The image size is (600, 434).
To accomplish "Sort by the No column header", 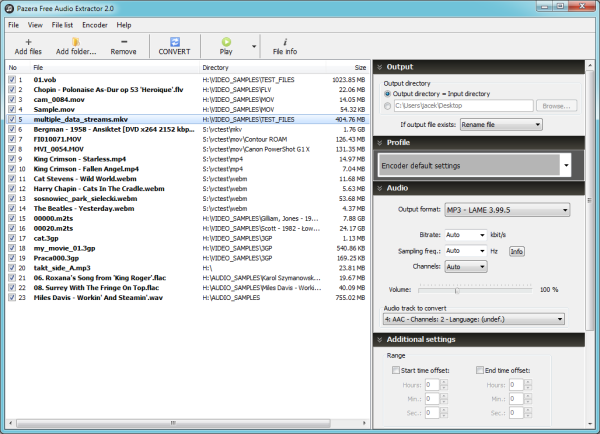I will click(18, 68).
